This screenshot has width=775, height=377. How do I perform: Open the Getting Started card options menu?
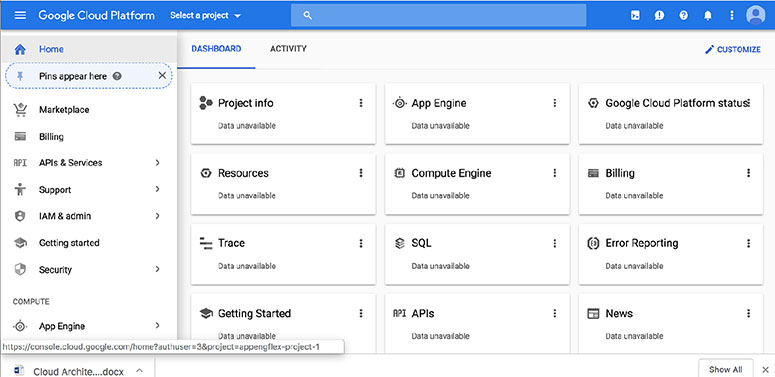(x=361, y=313)
